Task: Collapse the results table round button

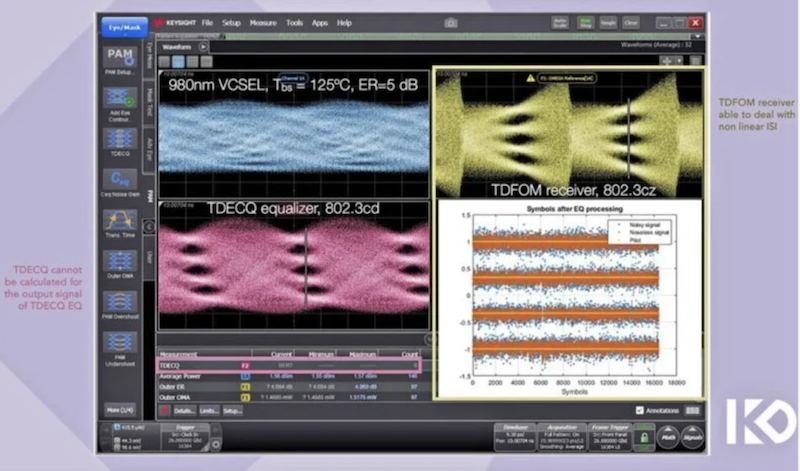Action: point(429,338)
